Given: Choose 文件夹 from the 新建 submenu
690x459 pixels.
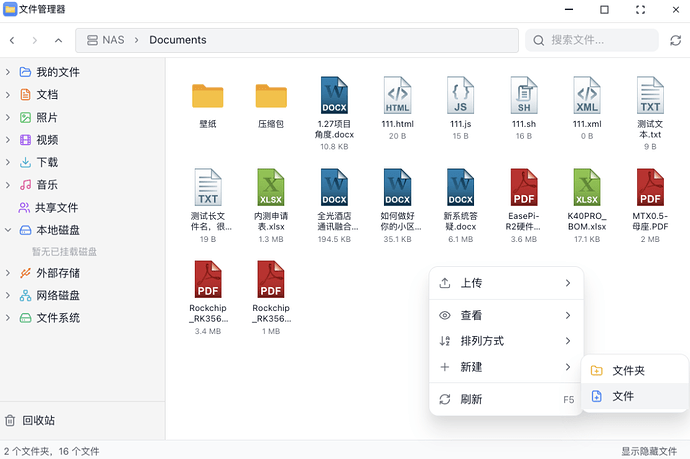Looking at the screenshot, I should coord(627,370).
